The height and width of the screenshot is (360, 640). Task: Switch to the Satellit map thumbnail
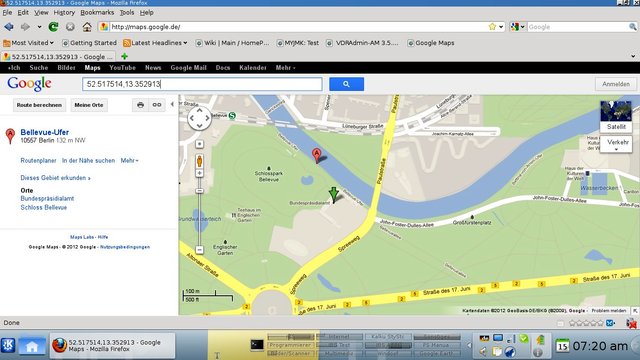(x=616, y=116)
